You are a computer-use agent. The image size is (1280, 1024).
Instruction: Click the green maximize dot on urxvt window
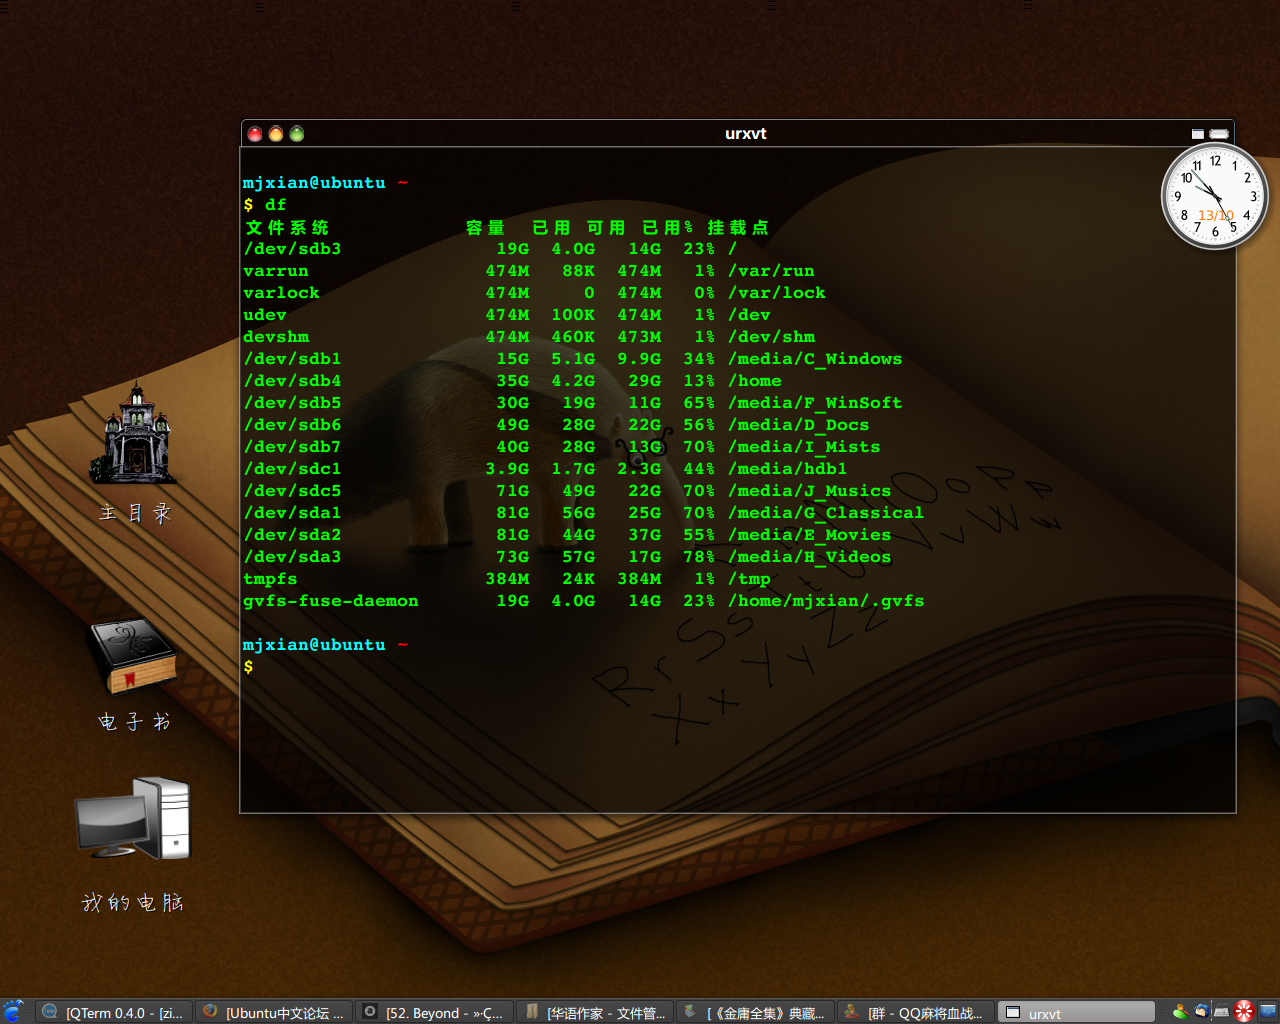point(297,134)
